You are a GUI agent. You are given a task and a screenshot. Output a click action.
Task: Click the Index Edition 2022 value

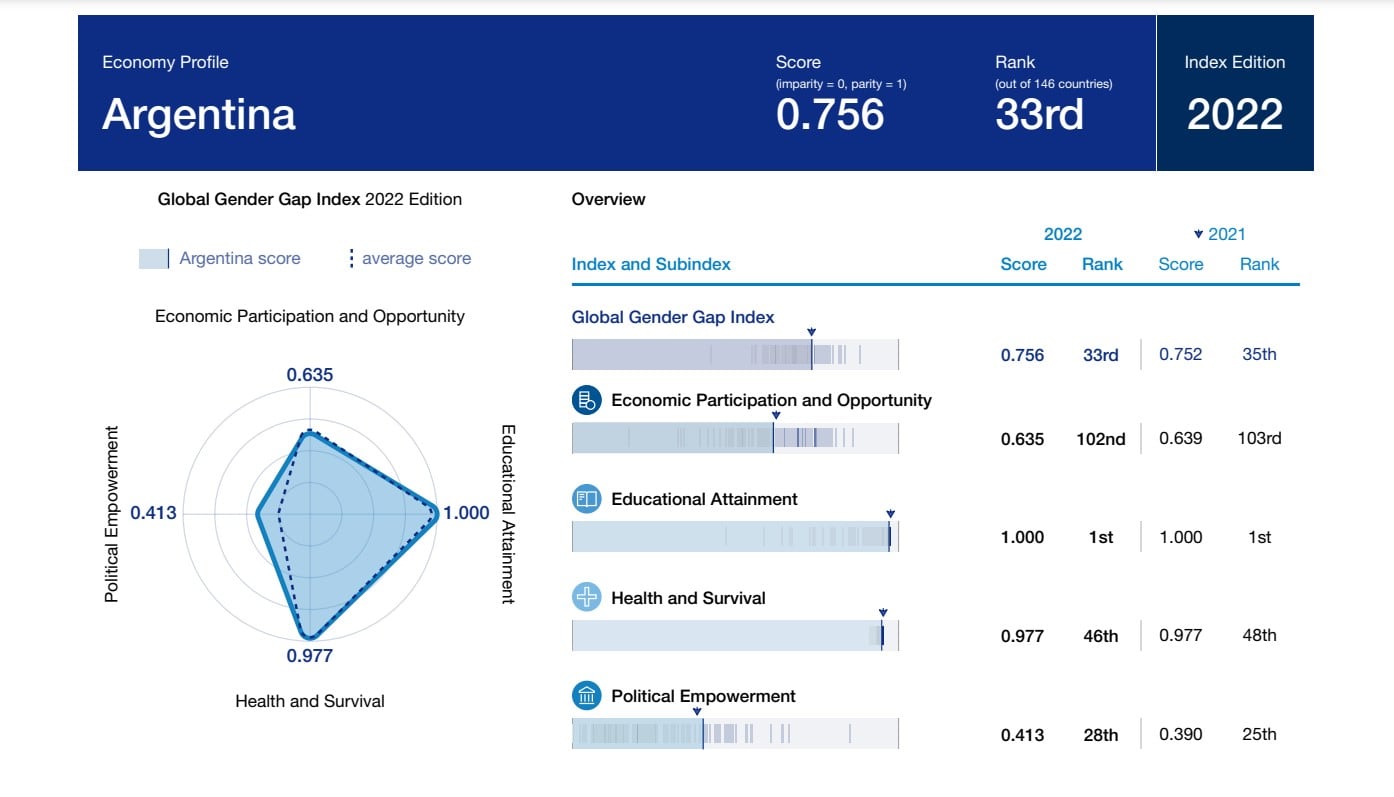coord(1235,114)
